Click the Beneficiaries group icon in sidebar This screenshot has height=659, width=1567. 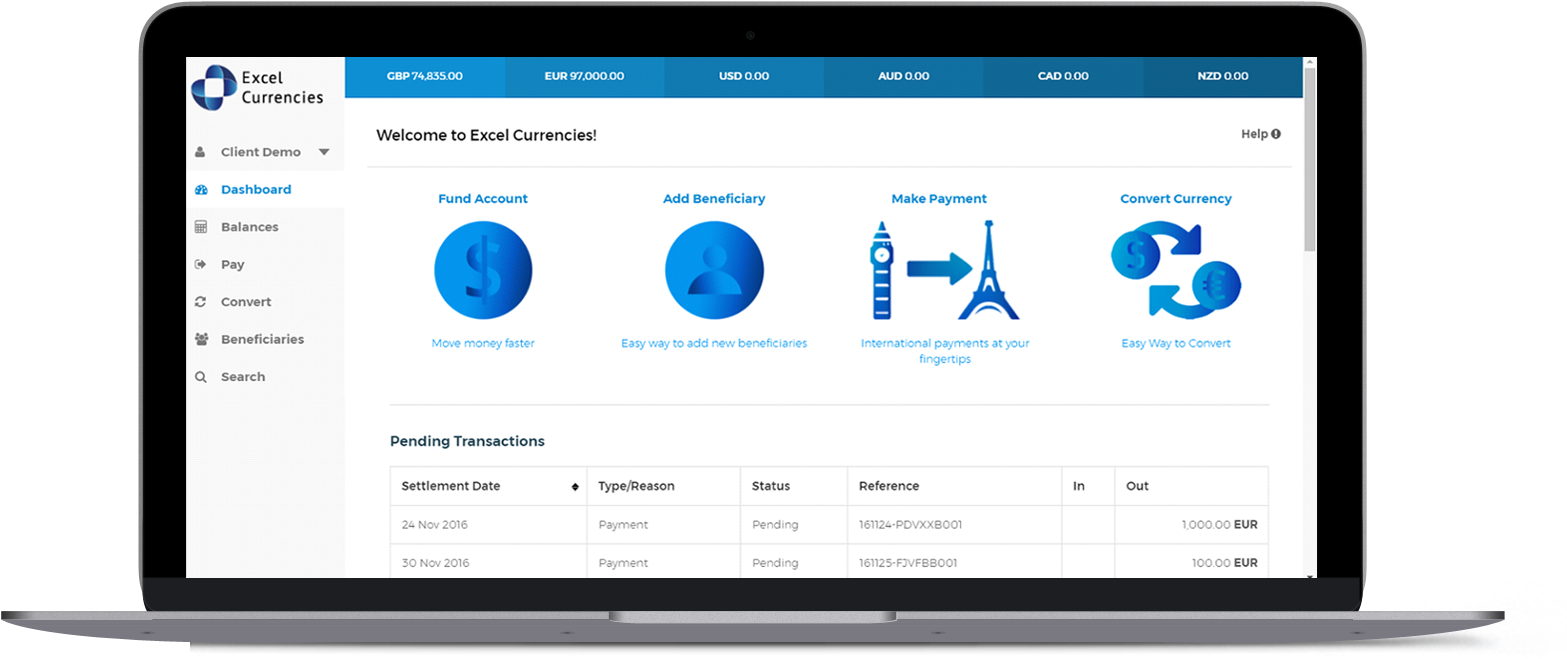[x=201, y=339]
